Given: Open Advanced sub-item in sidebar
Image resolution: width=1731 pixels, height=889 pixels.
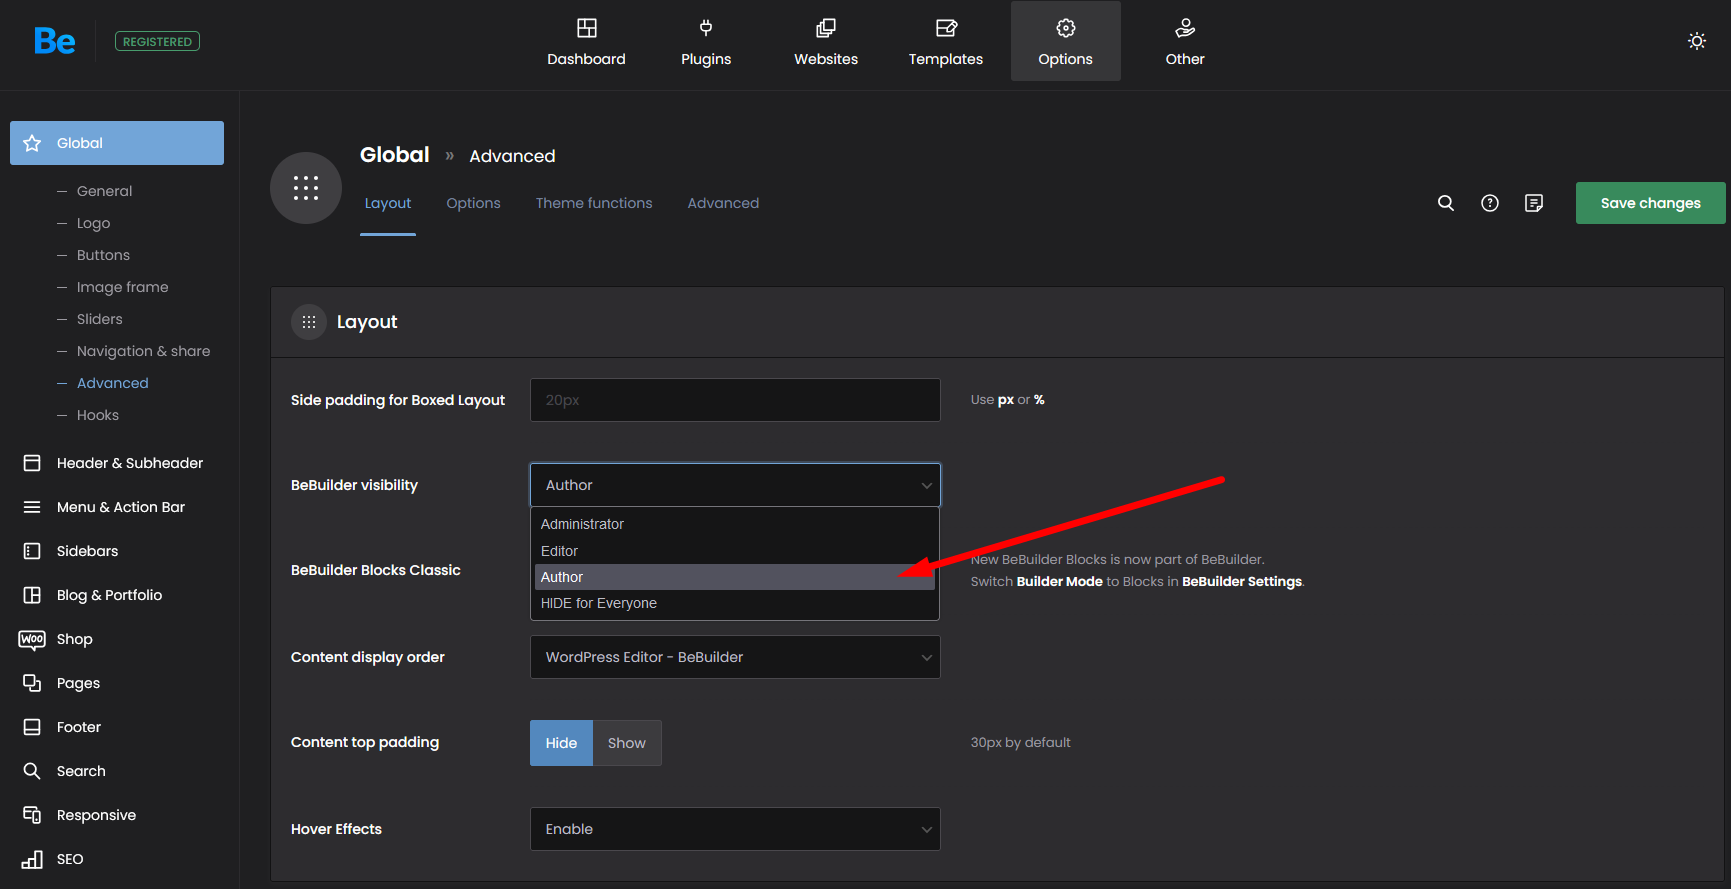Looking at the screenshot, I should point(112,383).
